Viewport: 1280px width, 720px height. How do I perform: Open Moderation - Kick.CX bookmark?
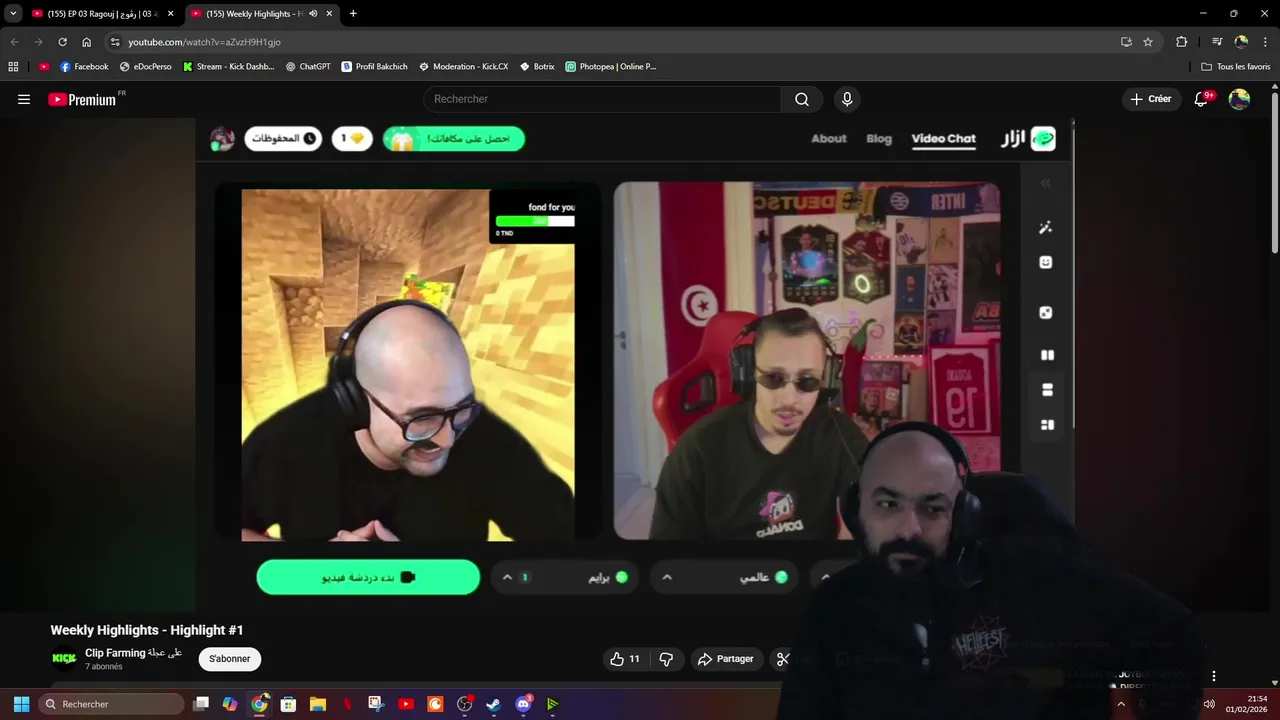click(463, 67)
